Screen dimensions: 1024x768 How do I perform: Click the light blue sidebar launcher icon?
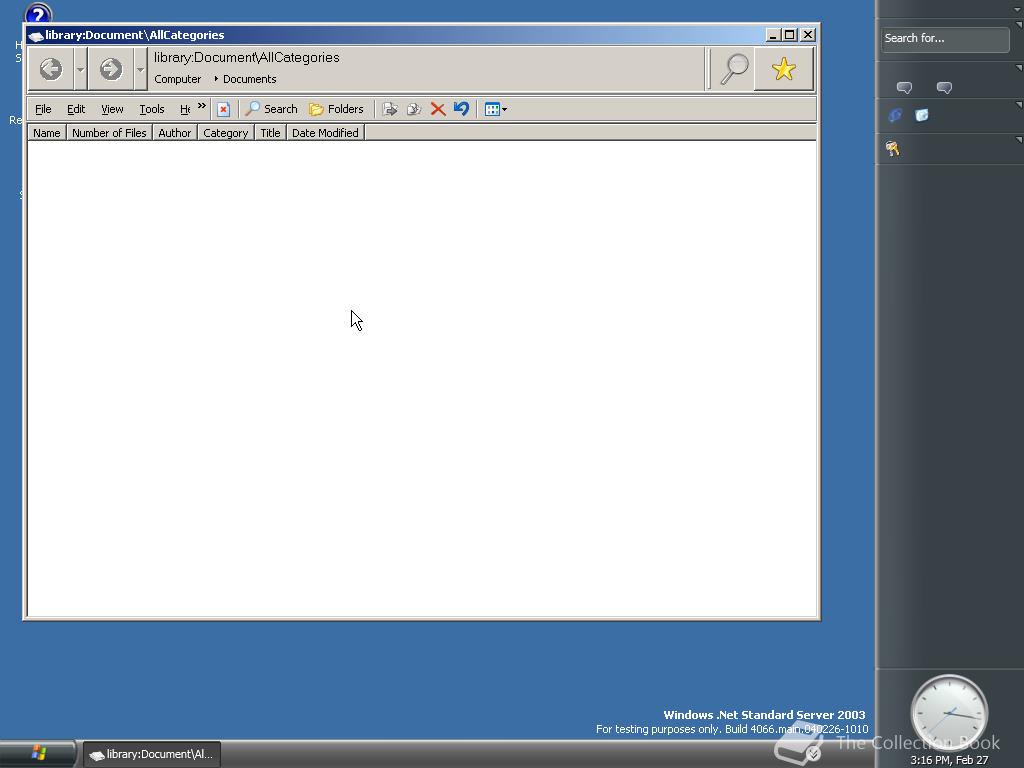pos(921,116)
